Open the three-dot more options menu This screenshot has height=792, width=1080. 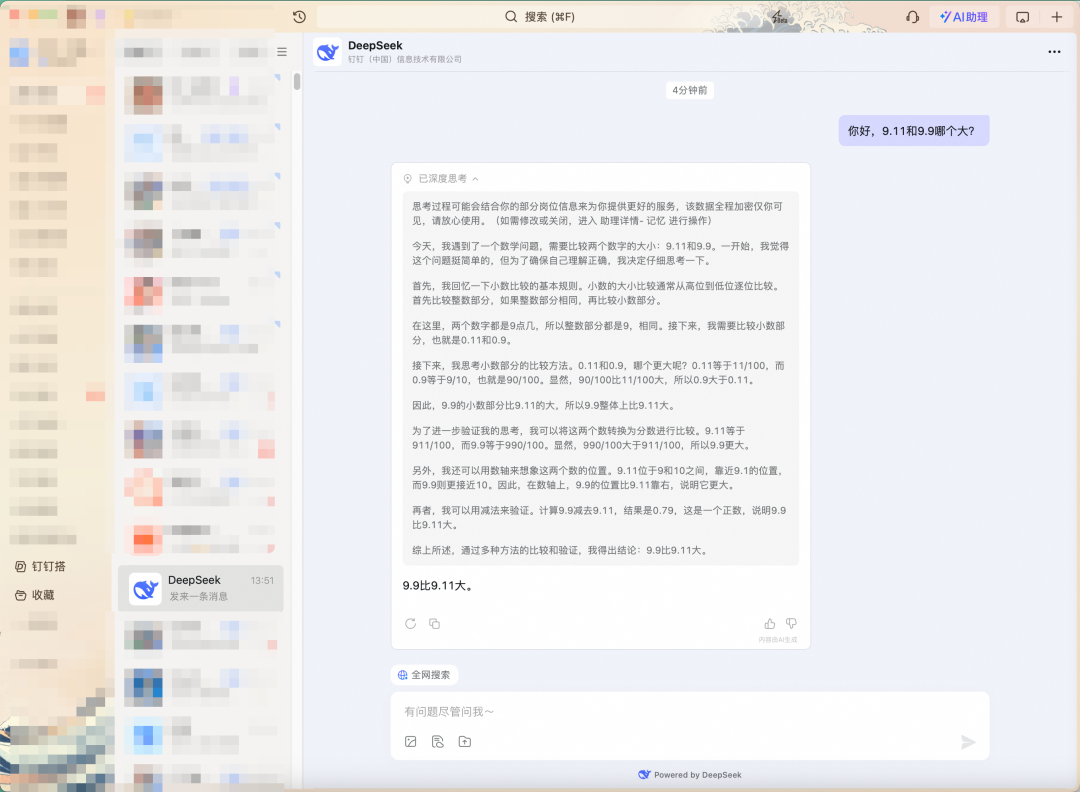point(1054,52)
